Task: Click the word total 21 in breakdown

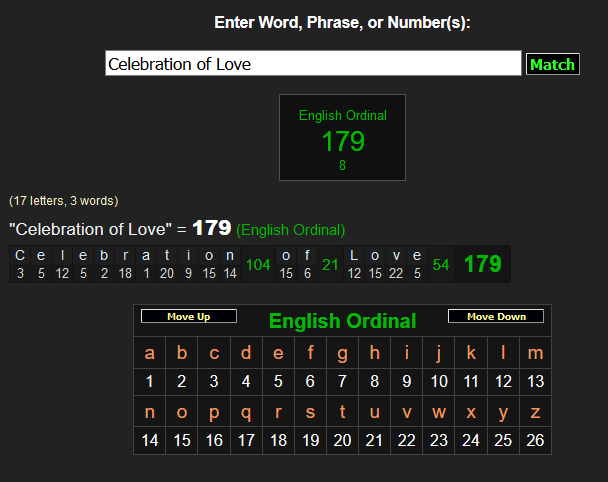Action: (330, 264)
